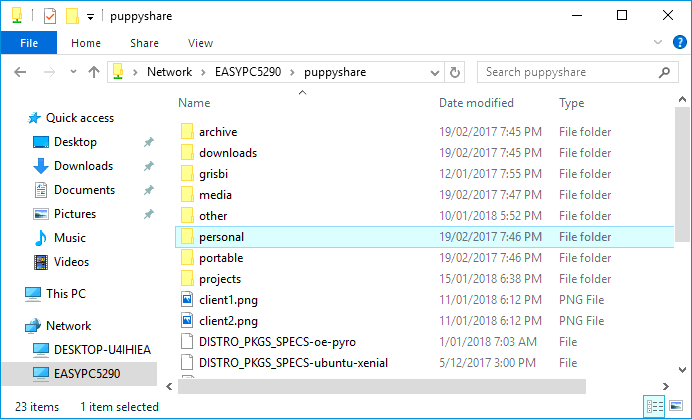The height and width of the screenshot is (419, 692).
Task: Open the recent locations dropdown arrow
Action: coord(73,72)
